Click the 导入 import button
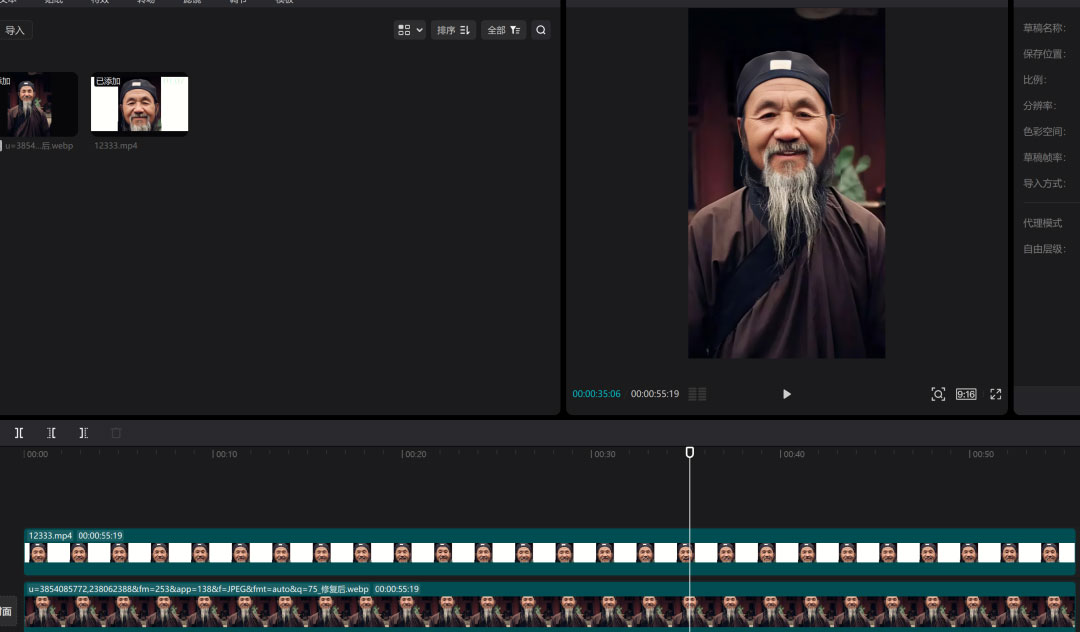This screenshot has width=1080, height=632. pyautogui.click(x=15, y=30)
